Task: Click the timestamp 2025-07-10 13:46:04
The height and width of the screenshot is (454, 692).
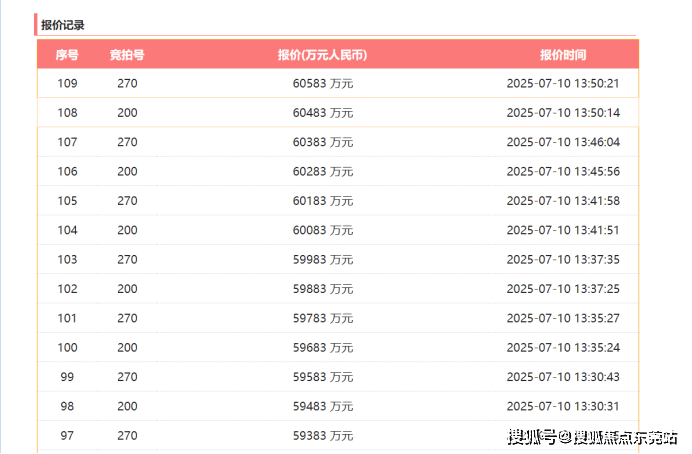Action: (x=563, y=142)
